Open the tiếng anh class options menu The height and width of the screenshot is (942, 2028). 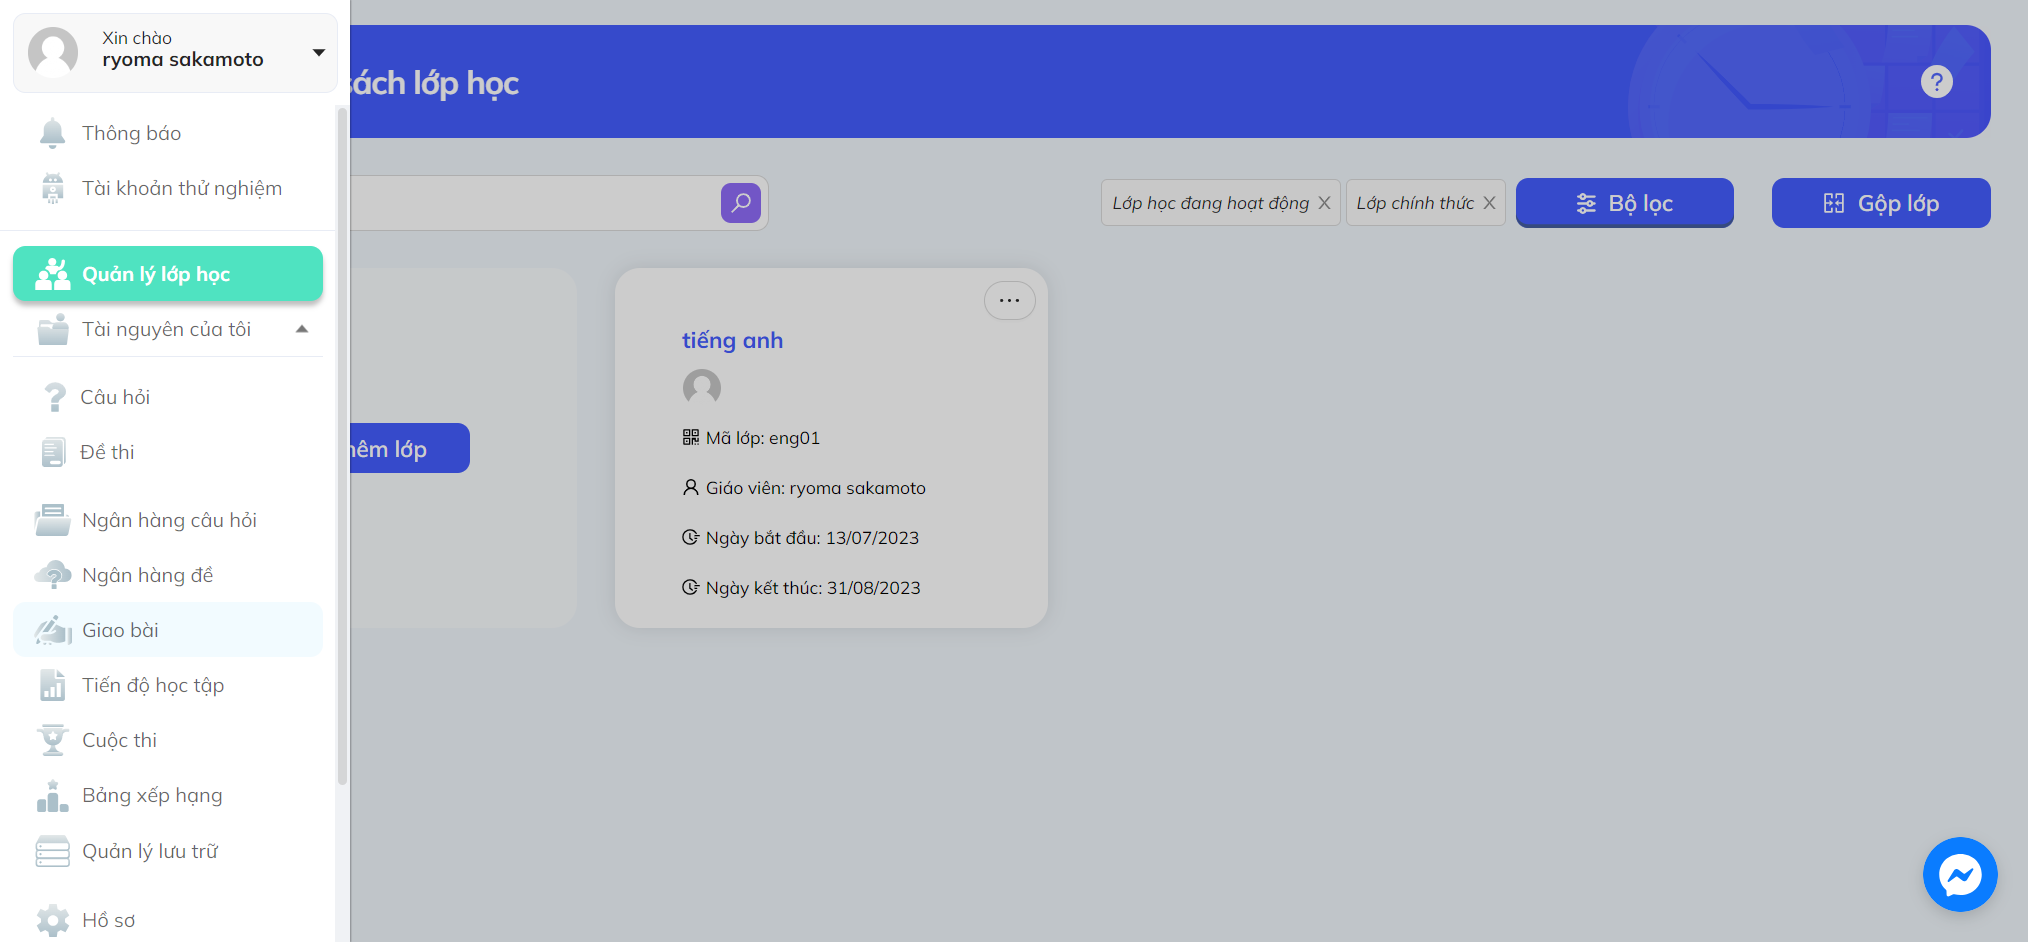[1010, 300]
